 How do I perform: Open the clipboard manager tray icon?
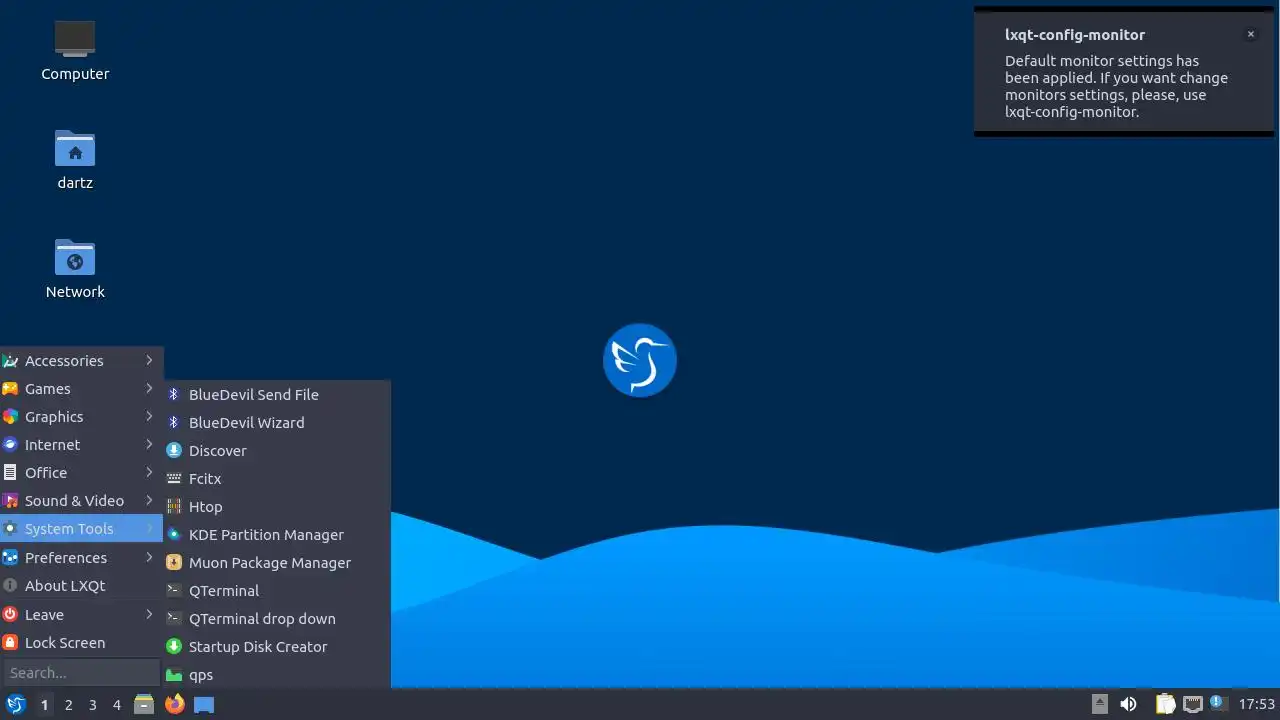(1165, 704)
